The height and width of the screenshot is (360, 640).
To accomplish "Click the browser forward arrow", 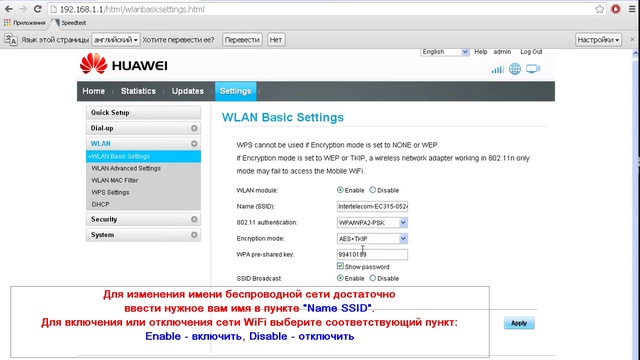I will tap(23, 9).
